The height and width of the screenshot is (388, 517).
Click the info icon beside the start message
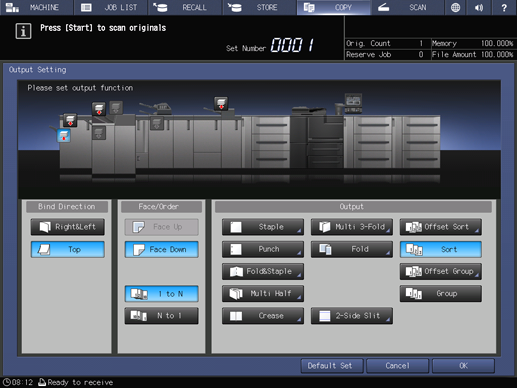[23, 31]
